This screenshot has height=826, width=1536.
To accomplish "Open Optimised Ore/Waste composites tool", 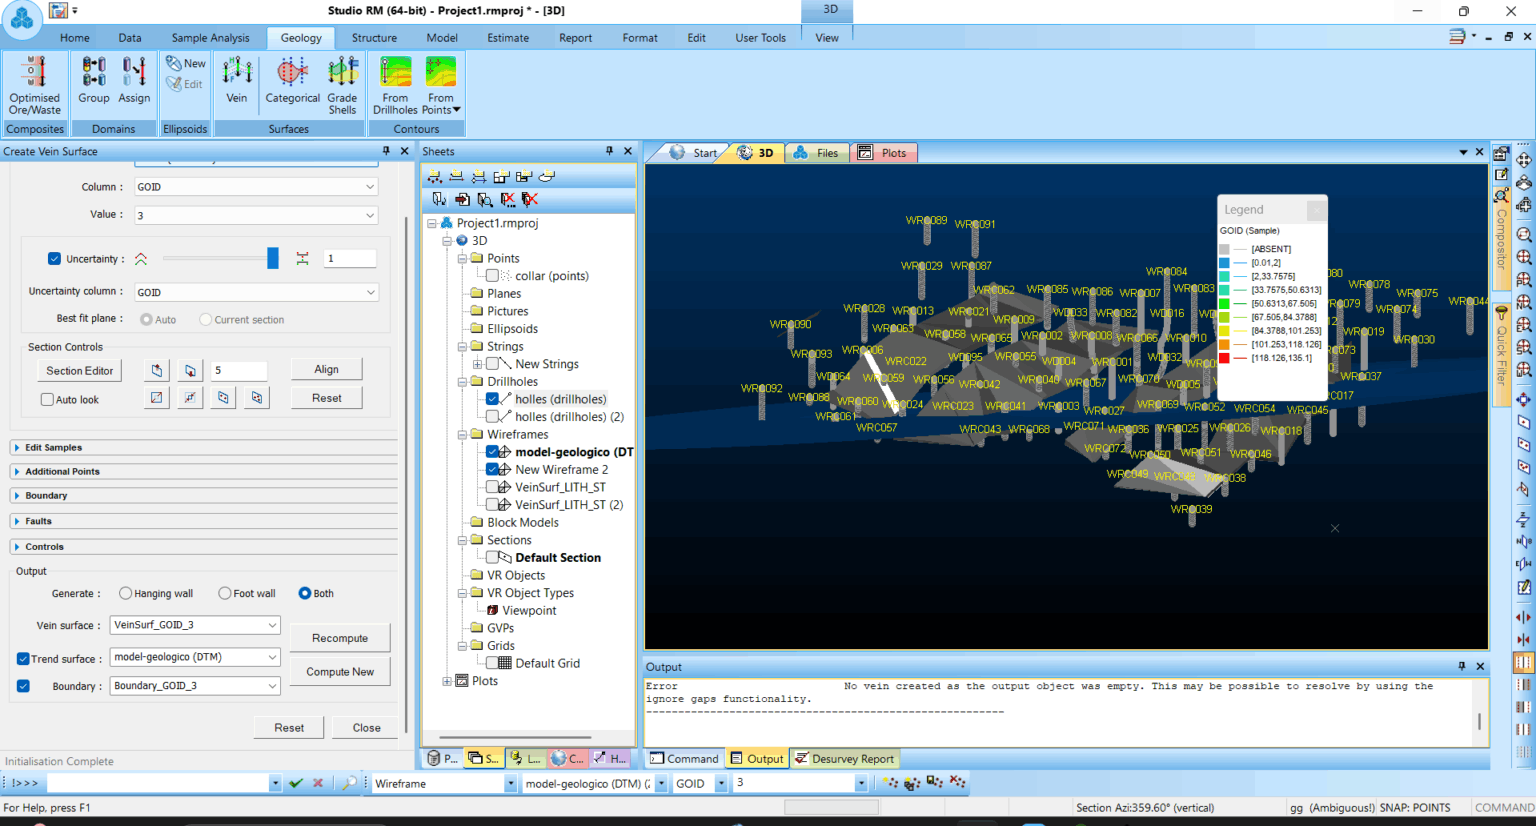I will coord(35,86).
